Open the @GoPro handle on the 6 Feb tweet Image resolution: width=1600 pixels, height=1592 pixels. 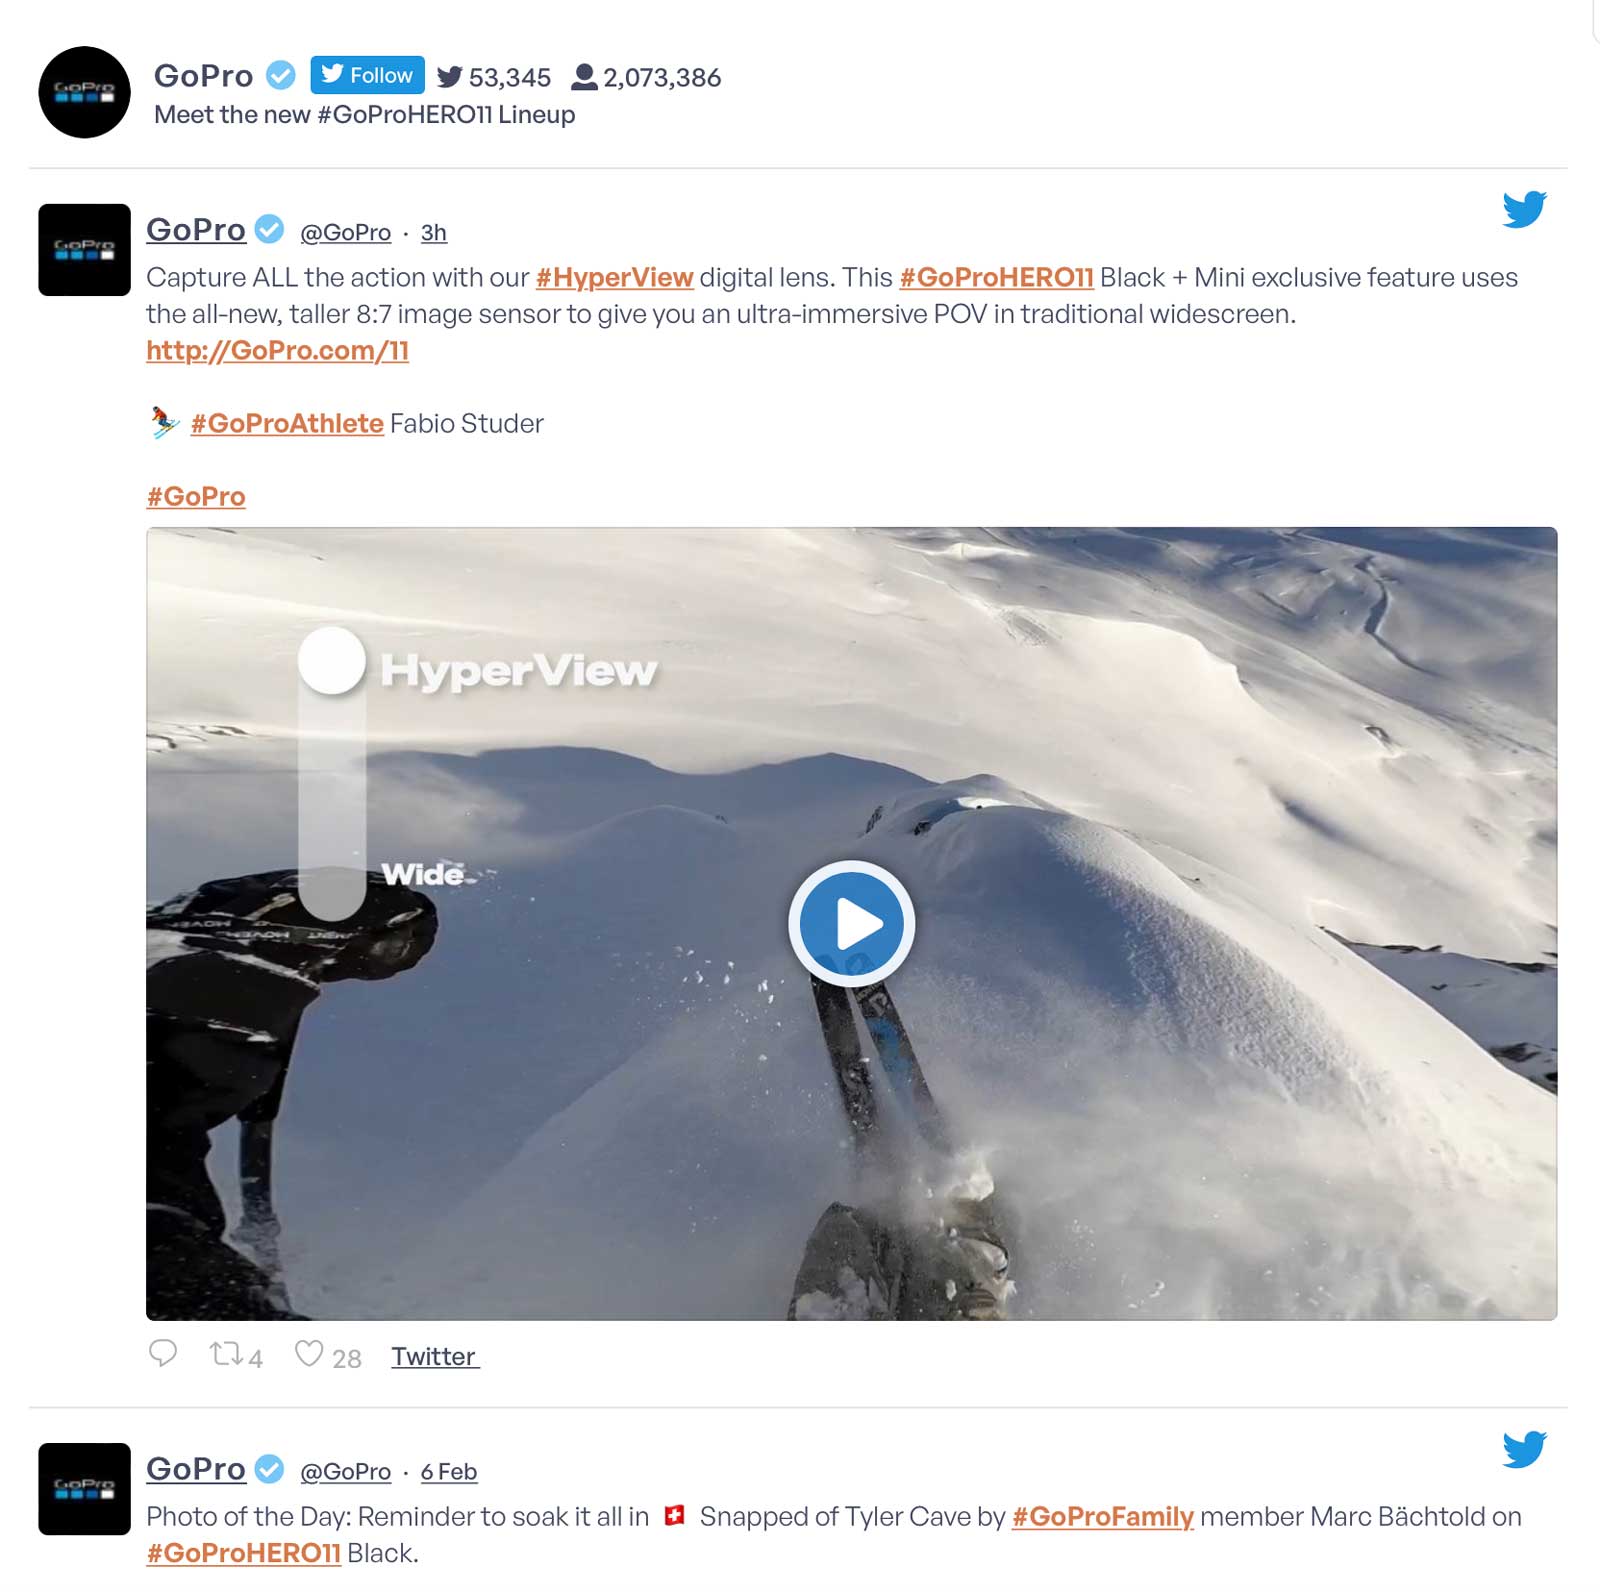(x=345, y=1471)
